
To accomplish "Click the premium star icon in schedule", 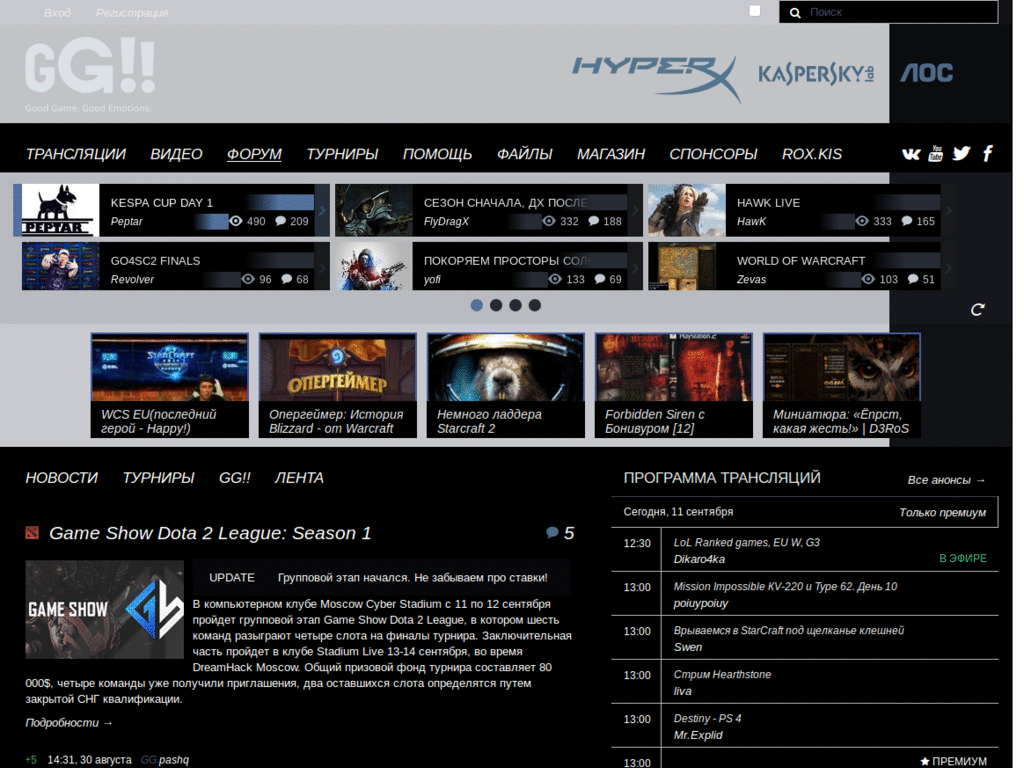I will (925, 761).
